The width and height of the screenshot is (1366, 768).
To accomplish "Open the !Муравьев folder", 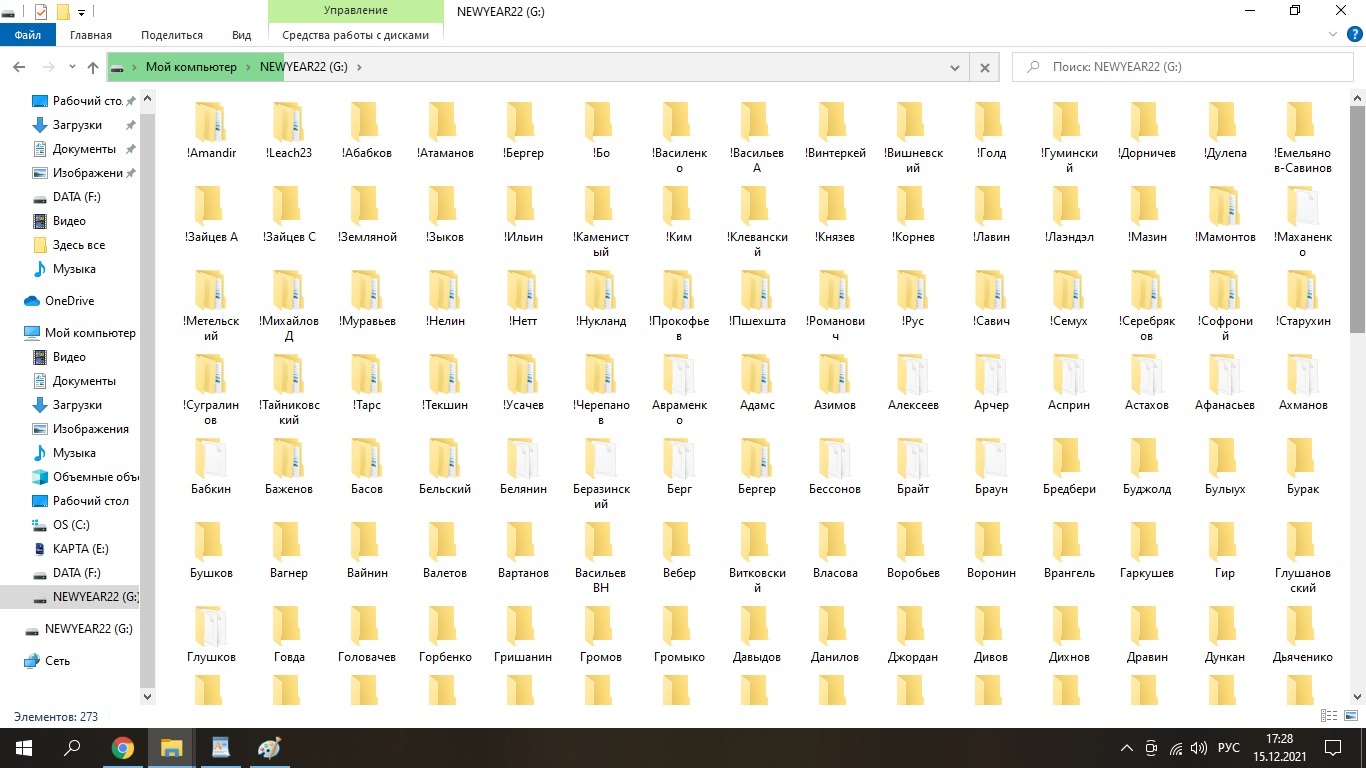I will 367,298.
